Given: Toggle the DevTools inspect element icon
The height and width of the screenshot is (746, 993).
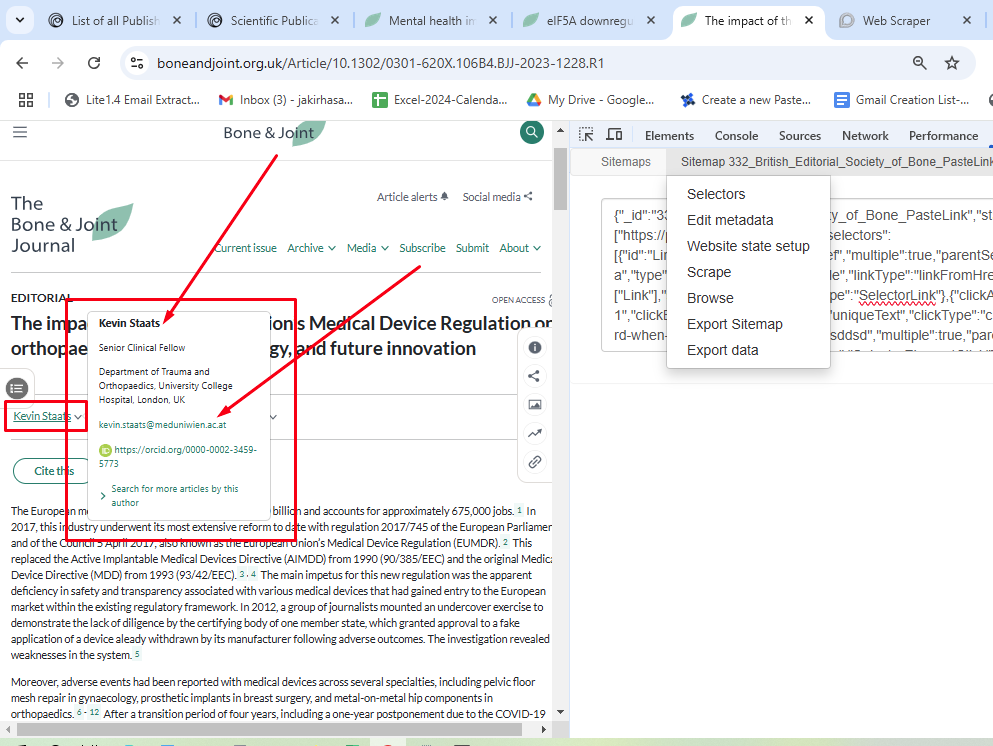Looking at the screenshot, I should [x=587, y=135].
